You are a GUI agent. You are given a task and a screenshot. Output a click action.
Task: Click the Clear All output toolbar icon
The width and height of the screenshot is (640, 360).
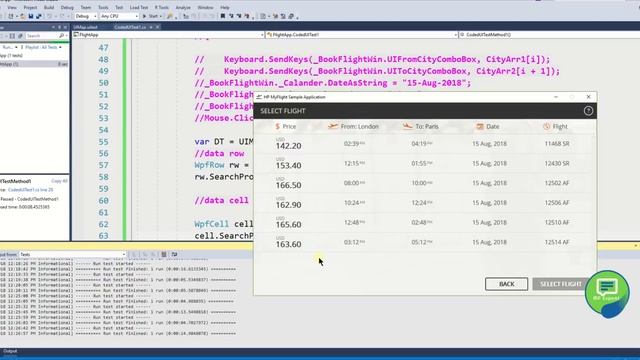pos(164,254)
